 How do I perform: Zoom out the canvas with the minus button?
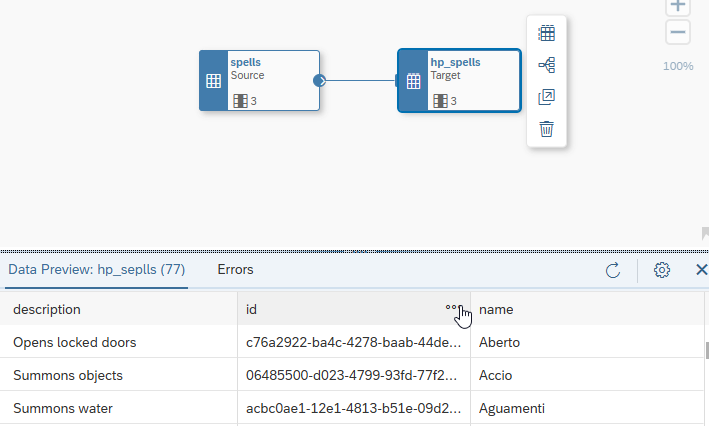(x=678, y=32)
